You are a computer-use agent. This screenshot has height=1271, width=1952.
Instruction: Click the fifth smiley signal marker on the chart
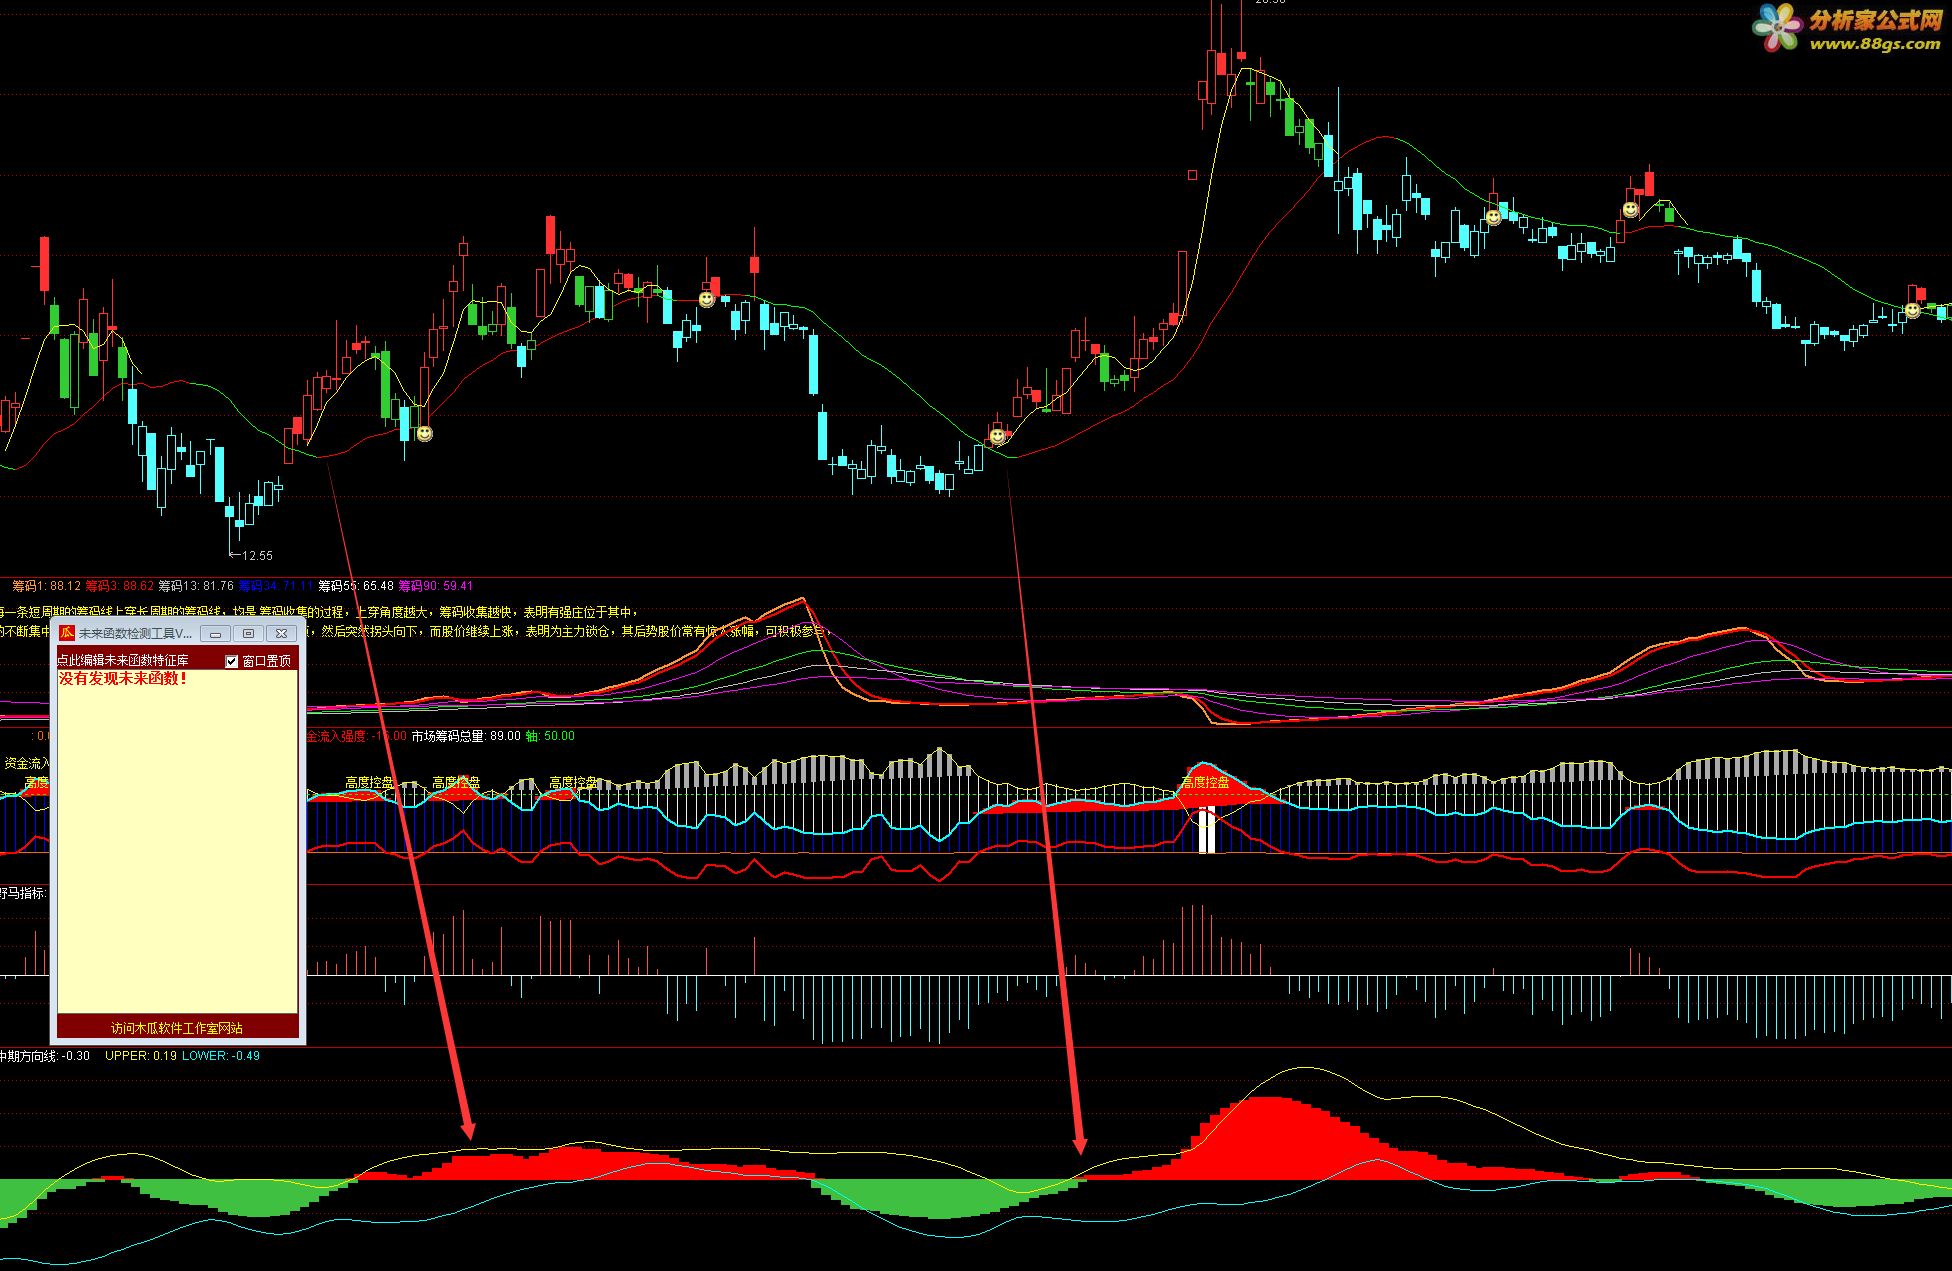click(x=1630, y=210)
